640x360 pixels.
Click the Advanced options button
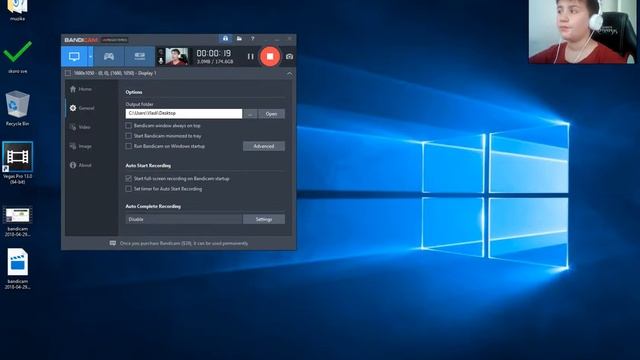(x=264, y=146)
